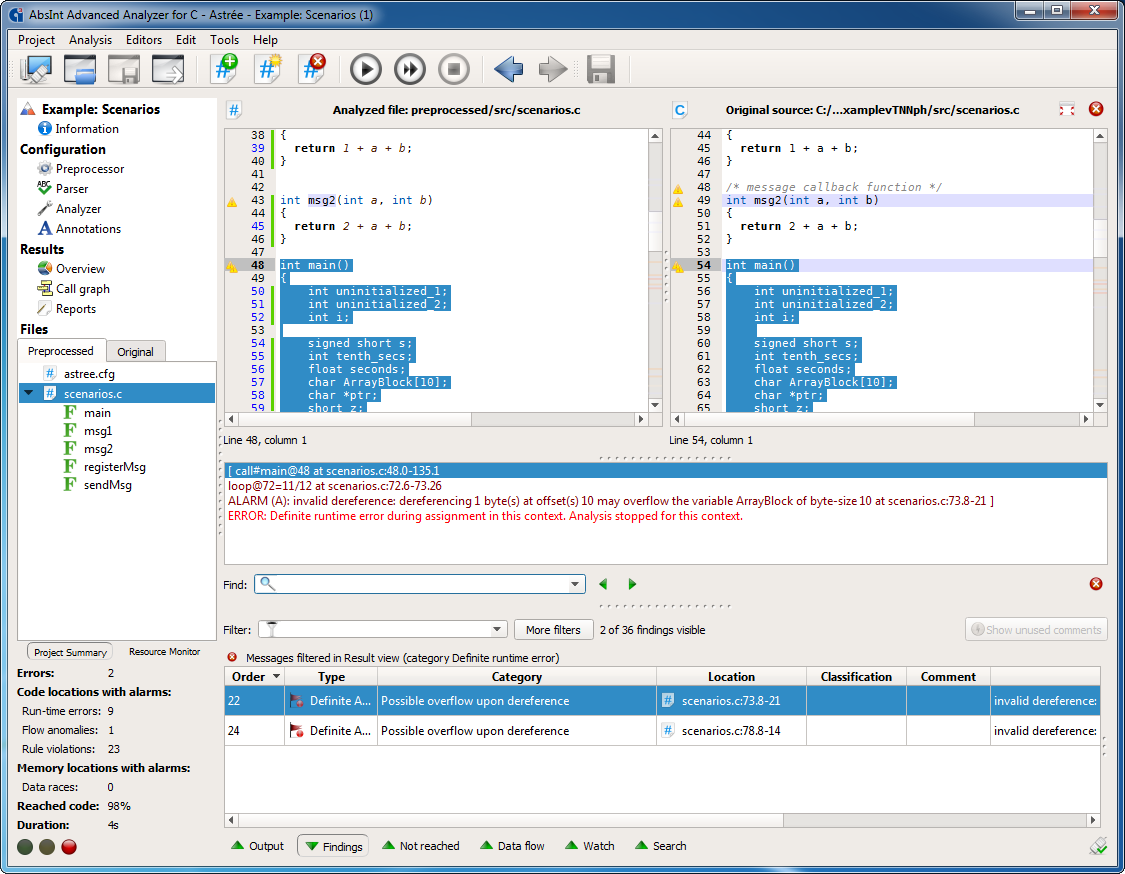Open Preprocessor configuration

pos(90,169)
